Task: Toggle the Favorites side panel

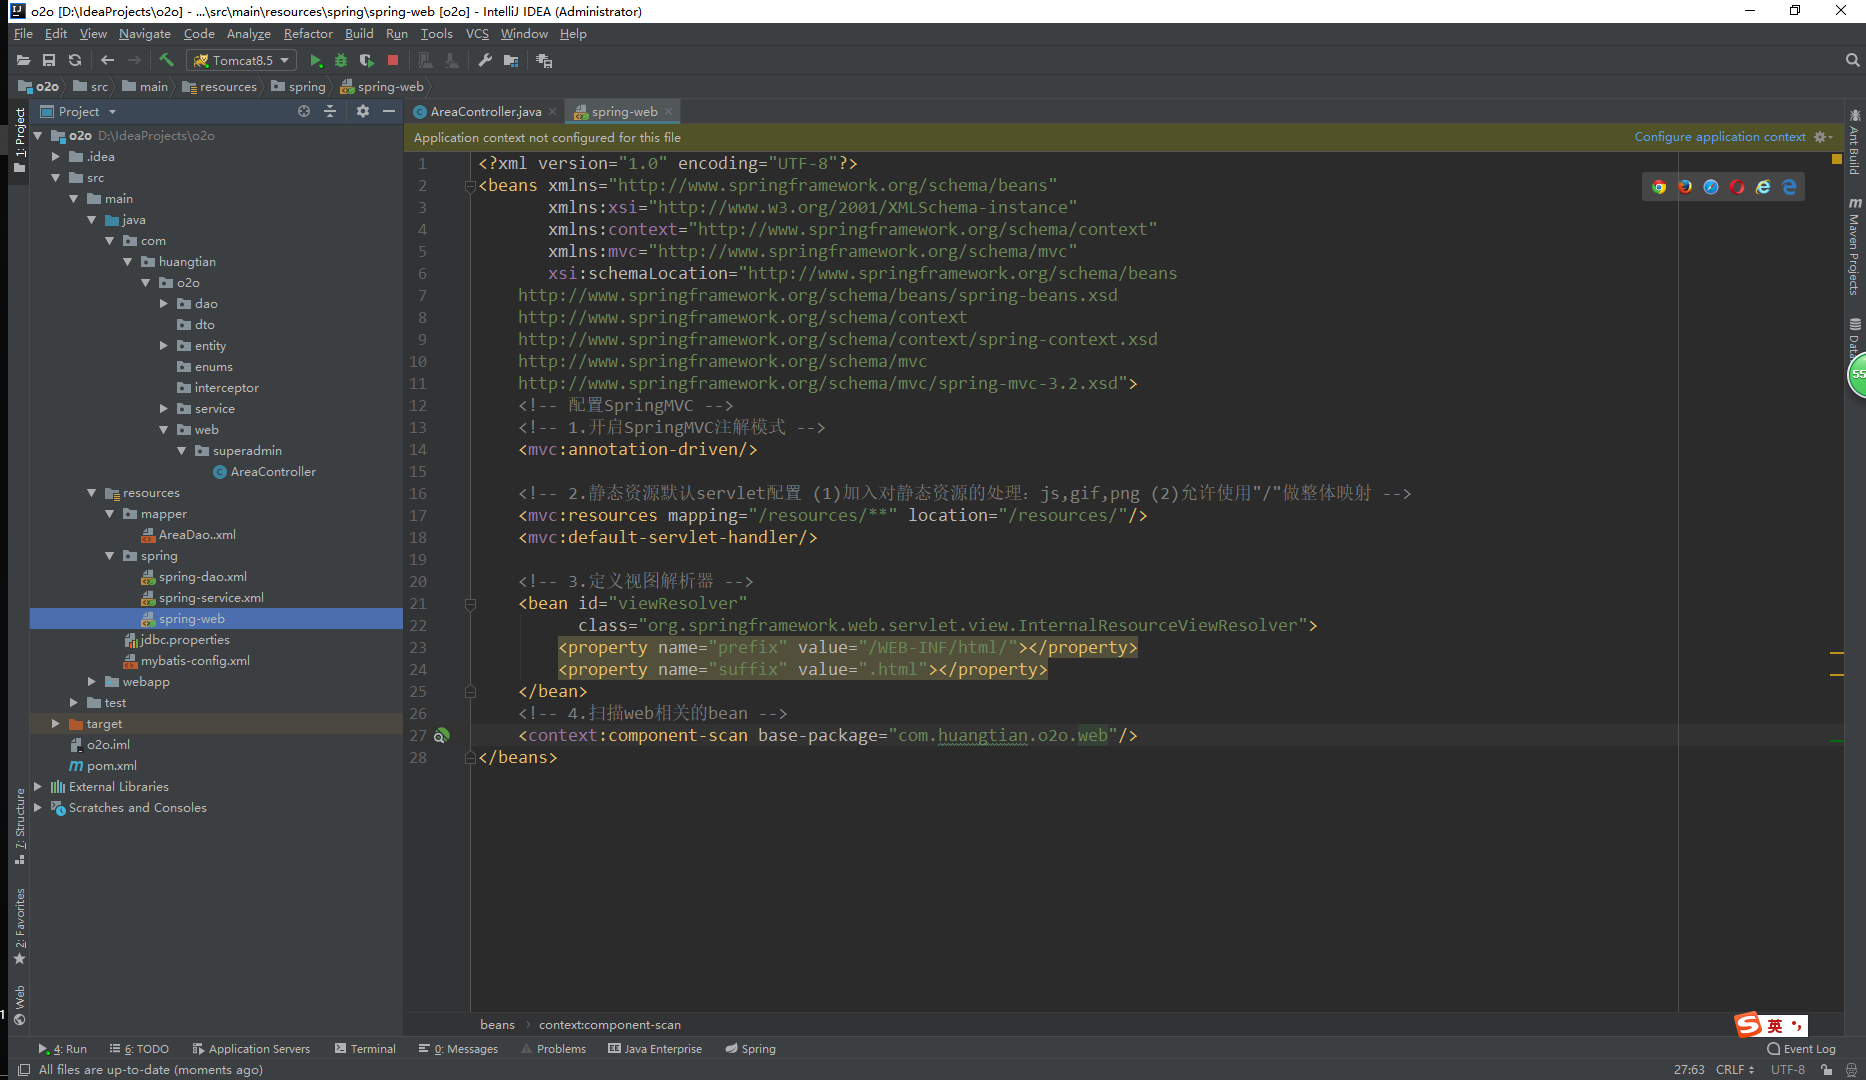Action: click(20, 926)
